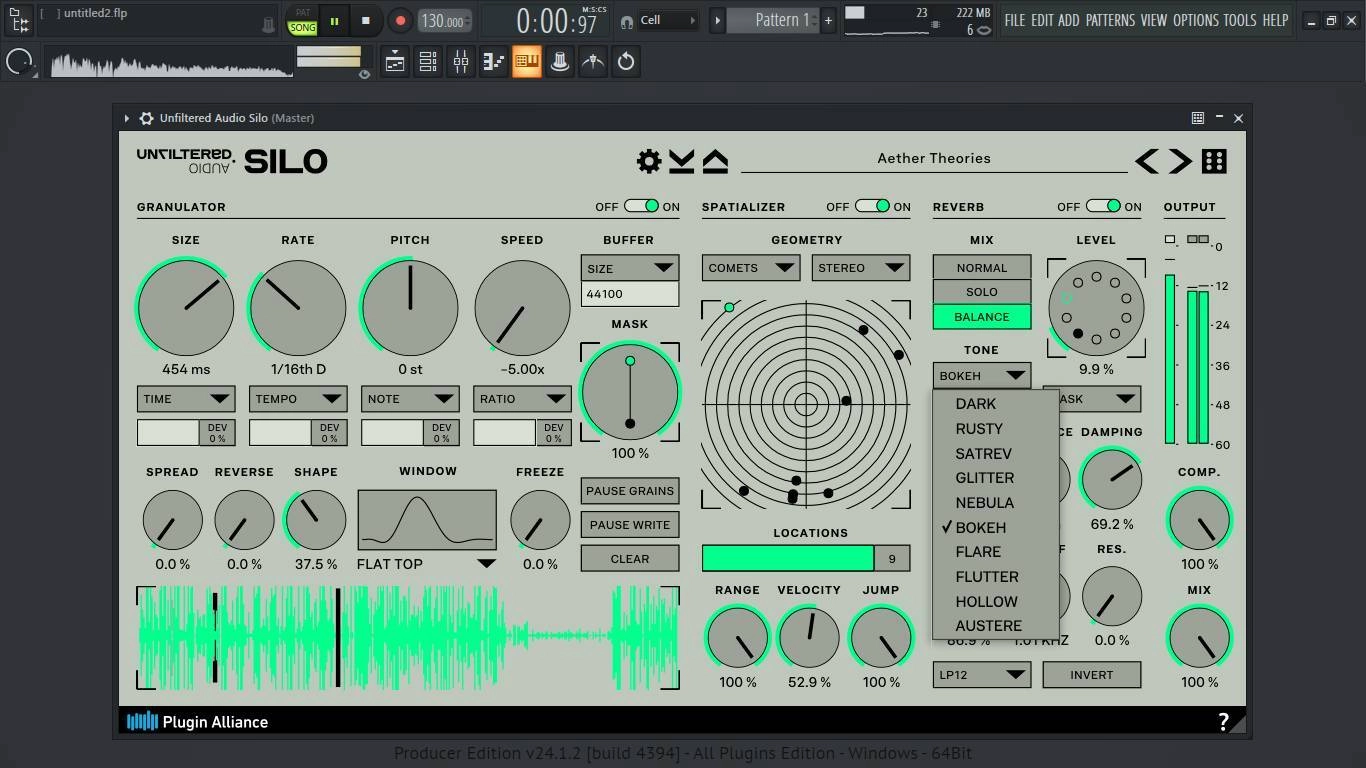The height and width of the screenshot is (768, 1366).
Task: Click the granulator SIZE knob
Action: [186, 308]
